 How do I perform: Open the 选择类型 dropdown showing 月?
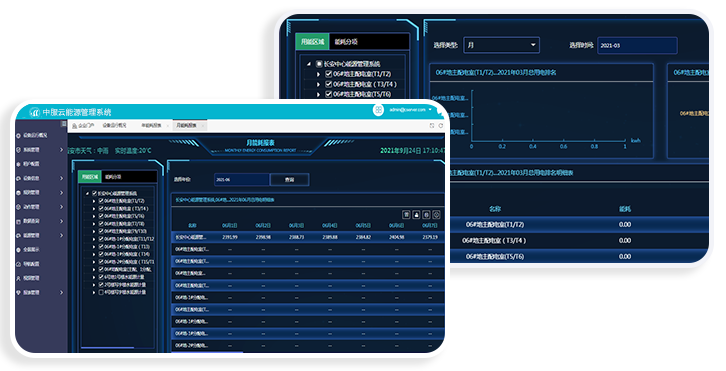pos(501,45)
